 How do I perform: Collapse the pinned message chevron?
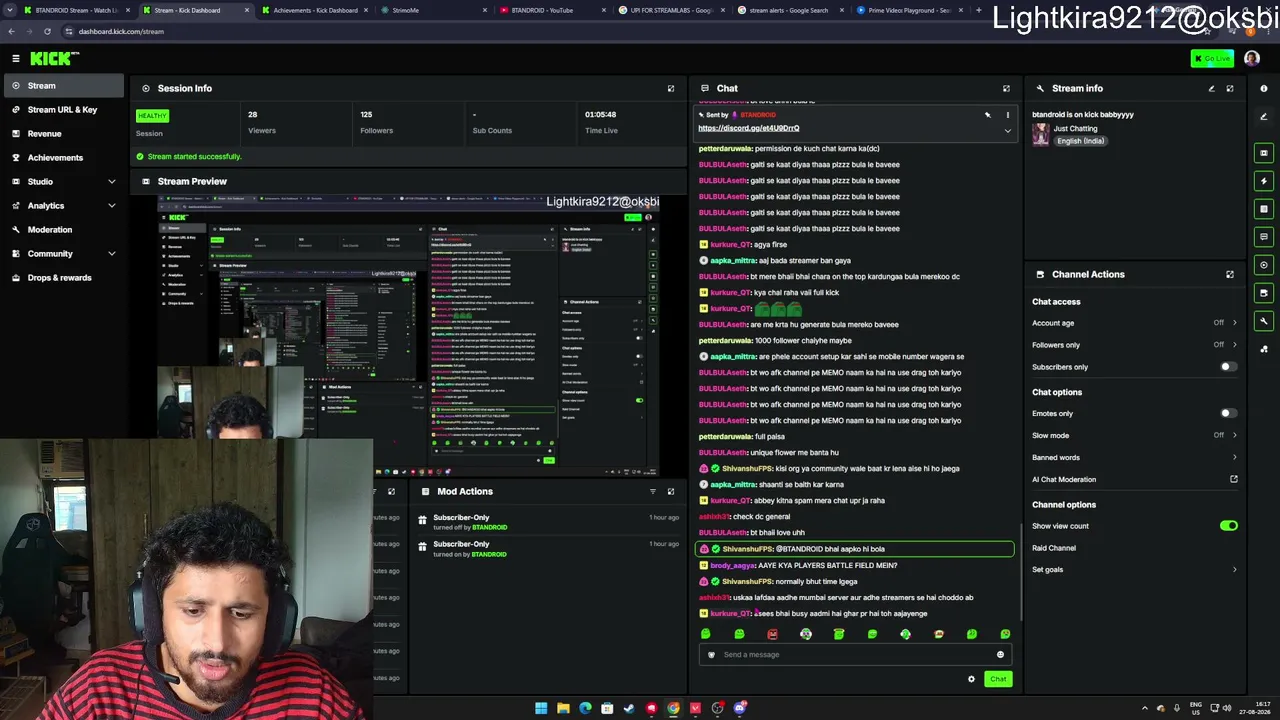(1007, 131)
